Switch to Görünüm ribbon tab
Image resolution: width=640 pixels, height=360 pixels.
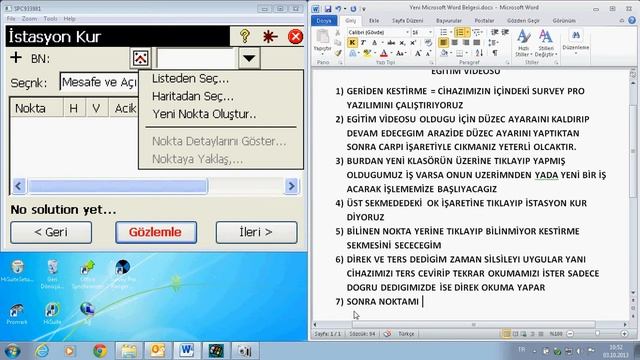coord(564,20)
